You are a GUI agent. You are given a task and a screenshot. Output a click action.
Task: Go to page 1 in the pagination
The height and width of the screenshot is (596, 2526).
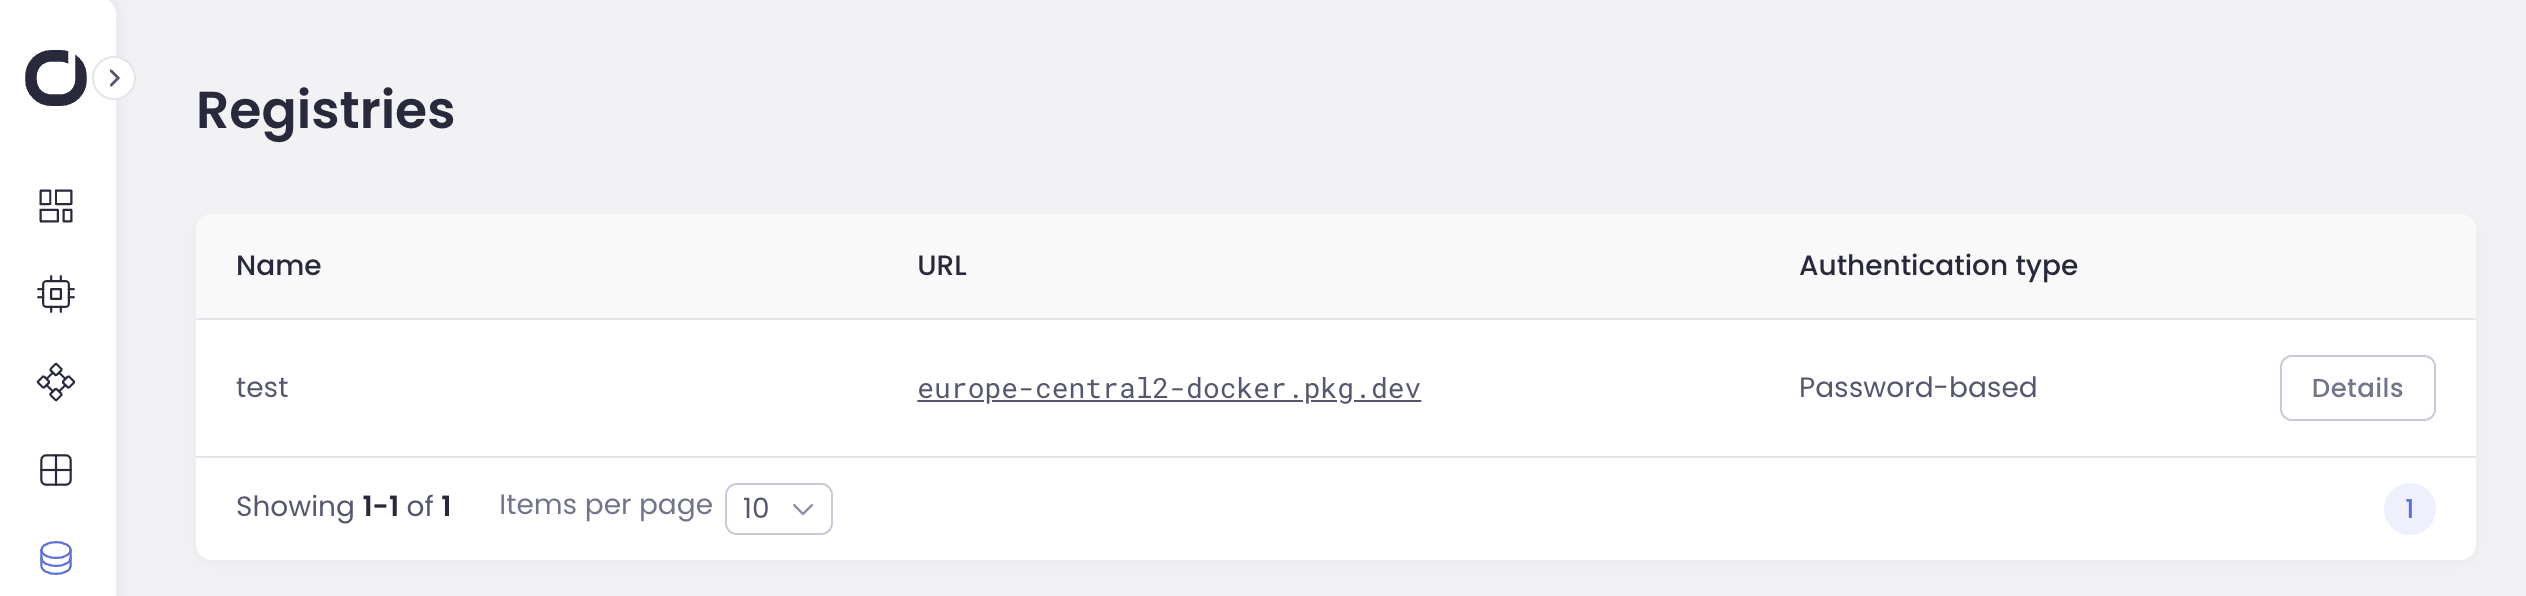2408,509
